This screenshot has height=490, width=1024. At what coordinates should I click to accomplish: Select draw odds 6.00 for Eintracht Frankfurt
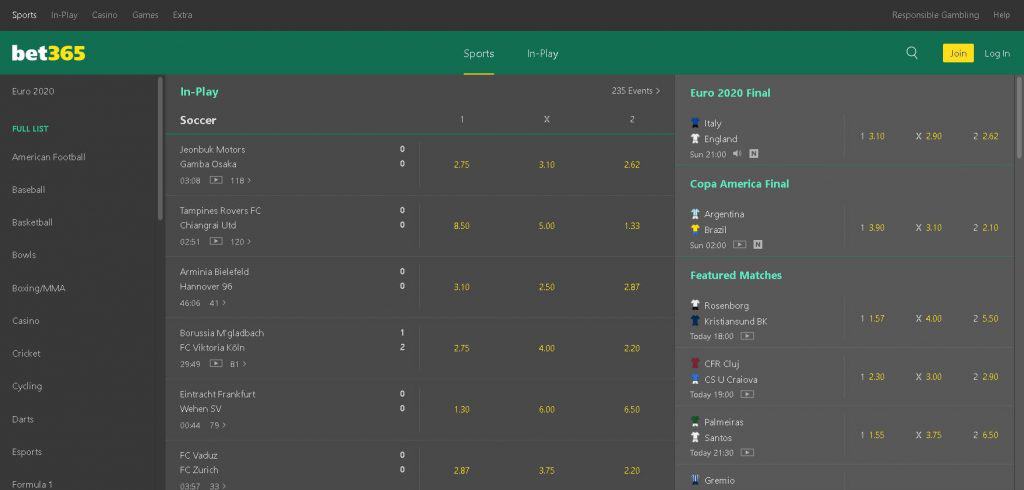click(547, 409)
